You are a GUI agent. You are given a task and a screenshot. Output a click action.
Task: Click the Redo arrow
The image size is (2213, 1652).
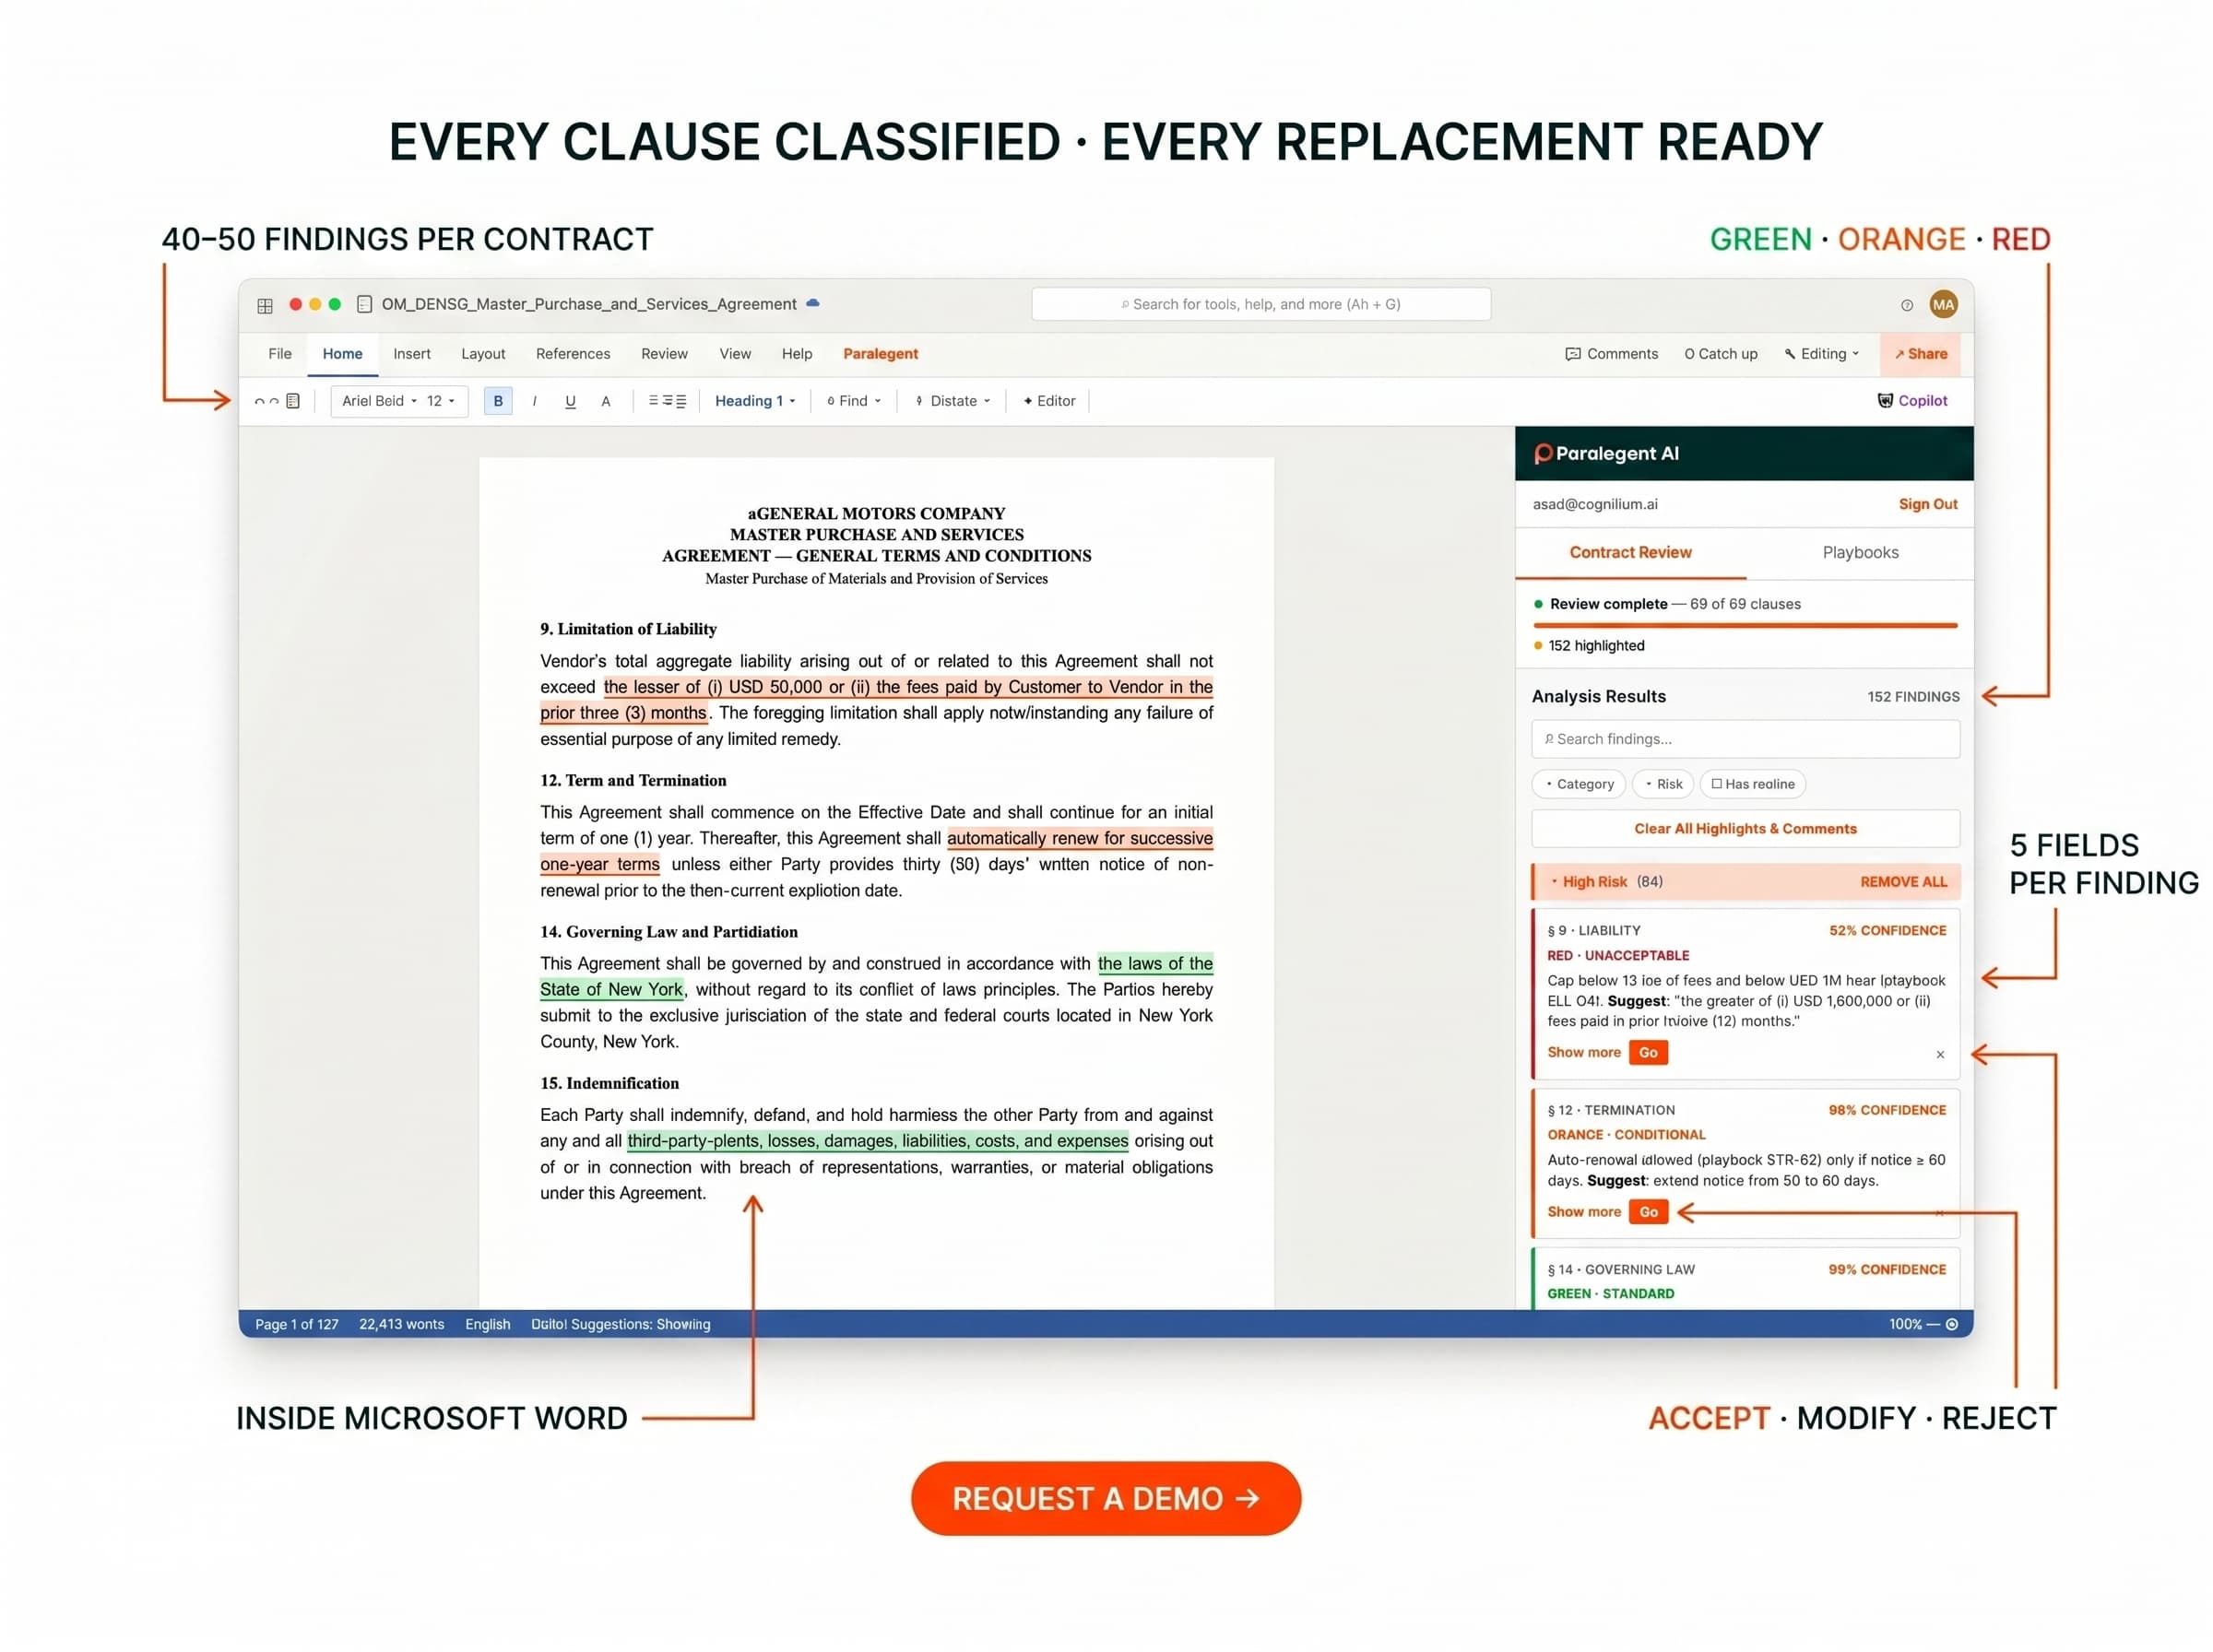(274, 402)
